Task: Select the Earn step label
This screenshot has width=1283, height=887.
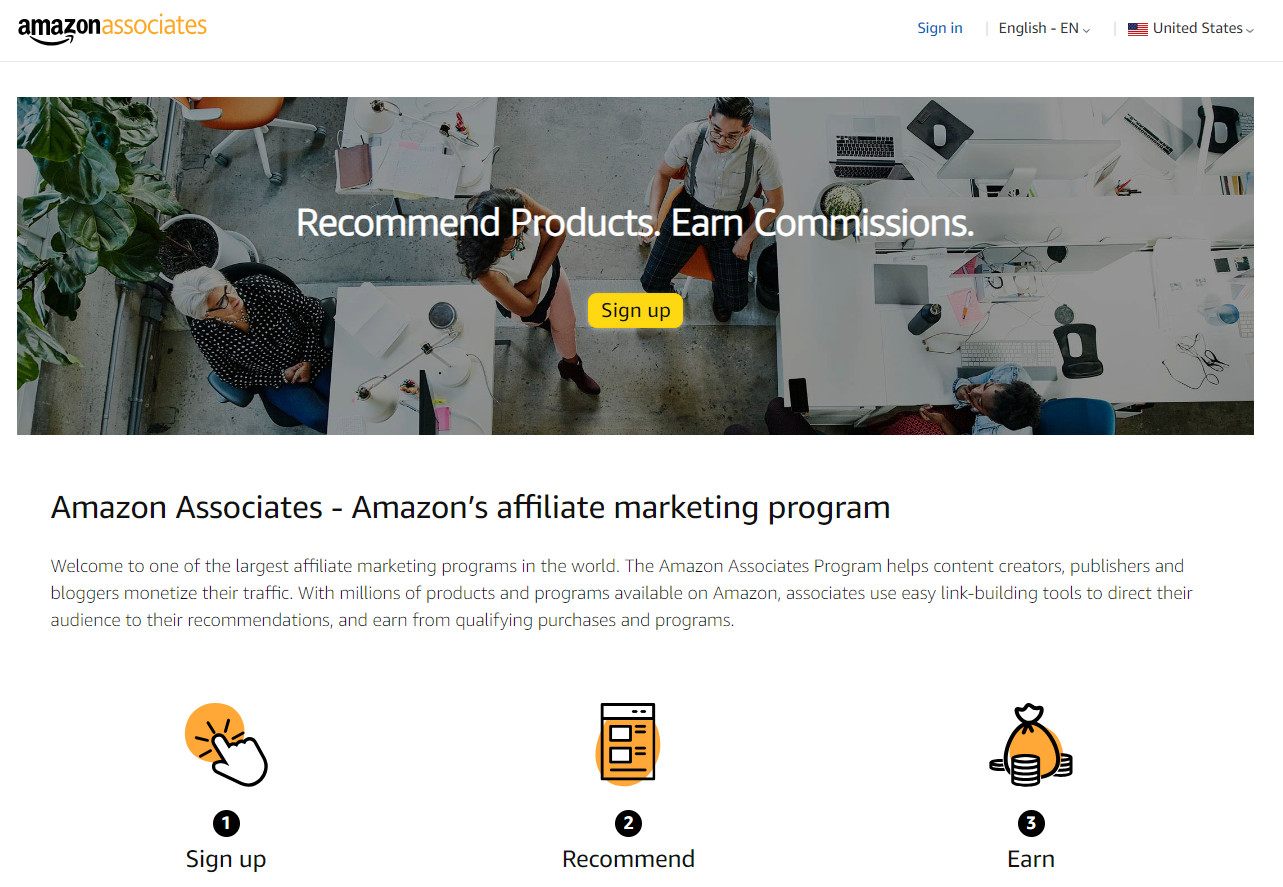Action: tap(1031, 859)
